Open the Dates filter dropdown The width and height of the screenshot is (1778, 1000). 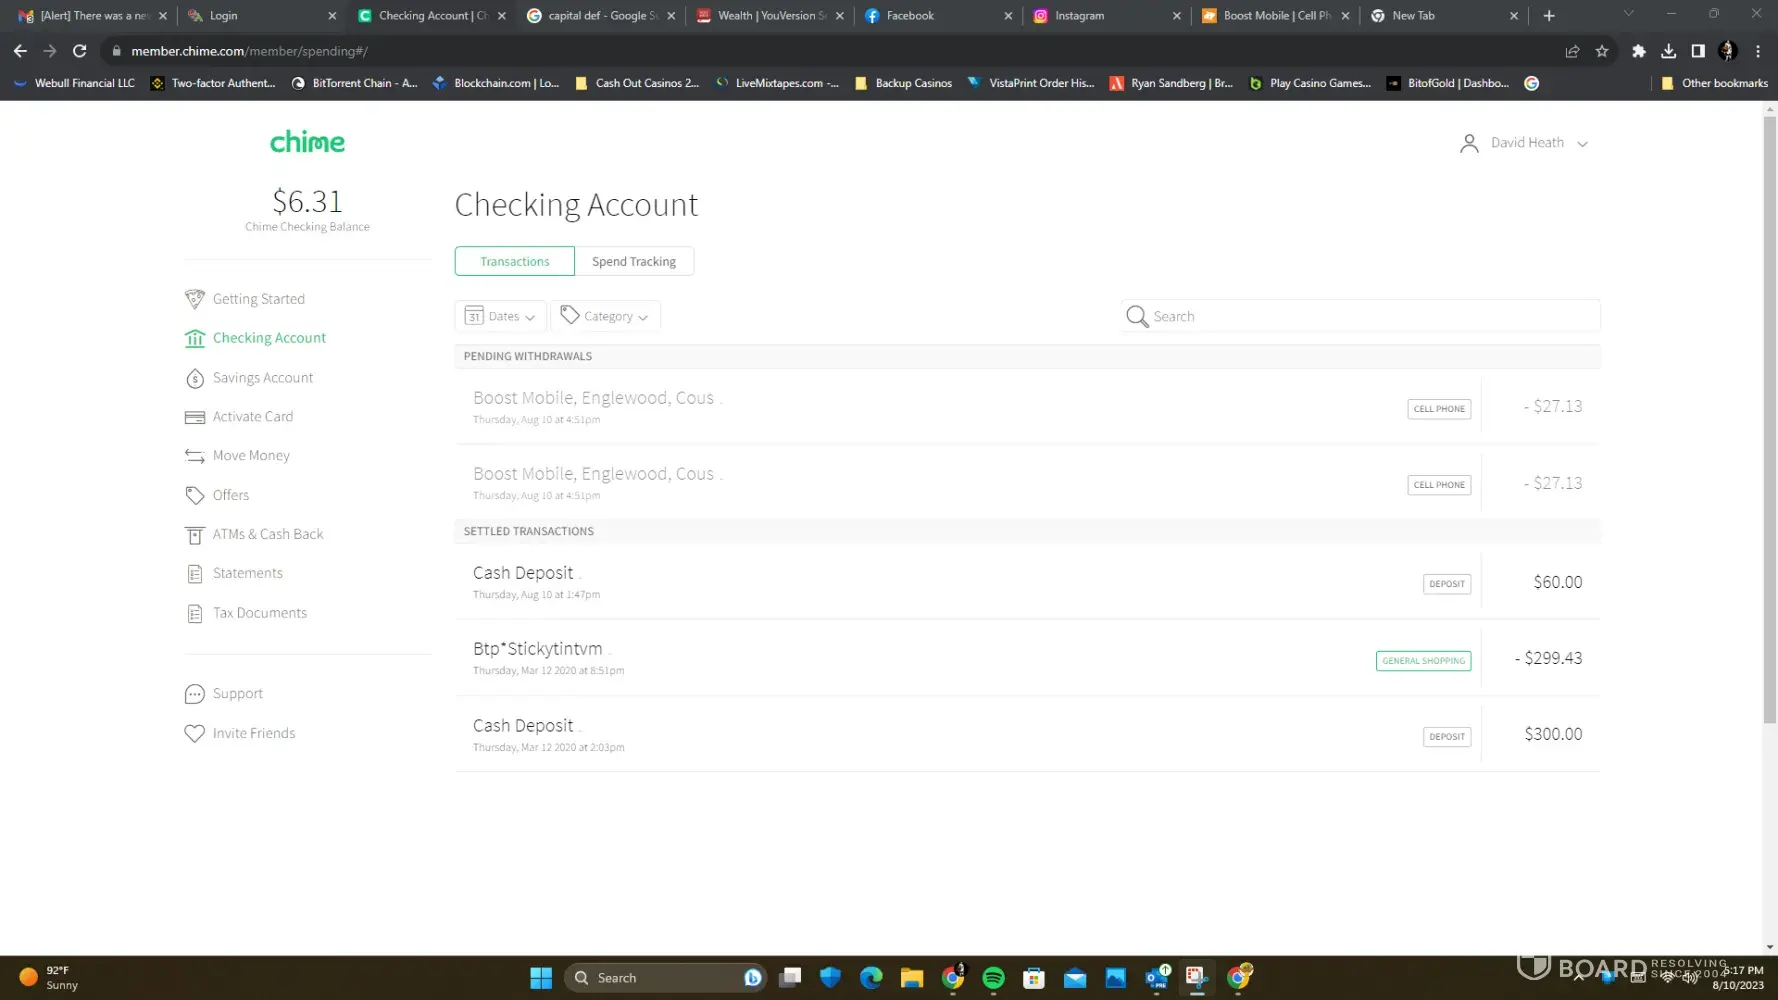(500, 316)
